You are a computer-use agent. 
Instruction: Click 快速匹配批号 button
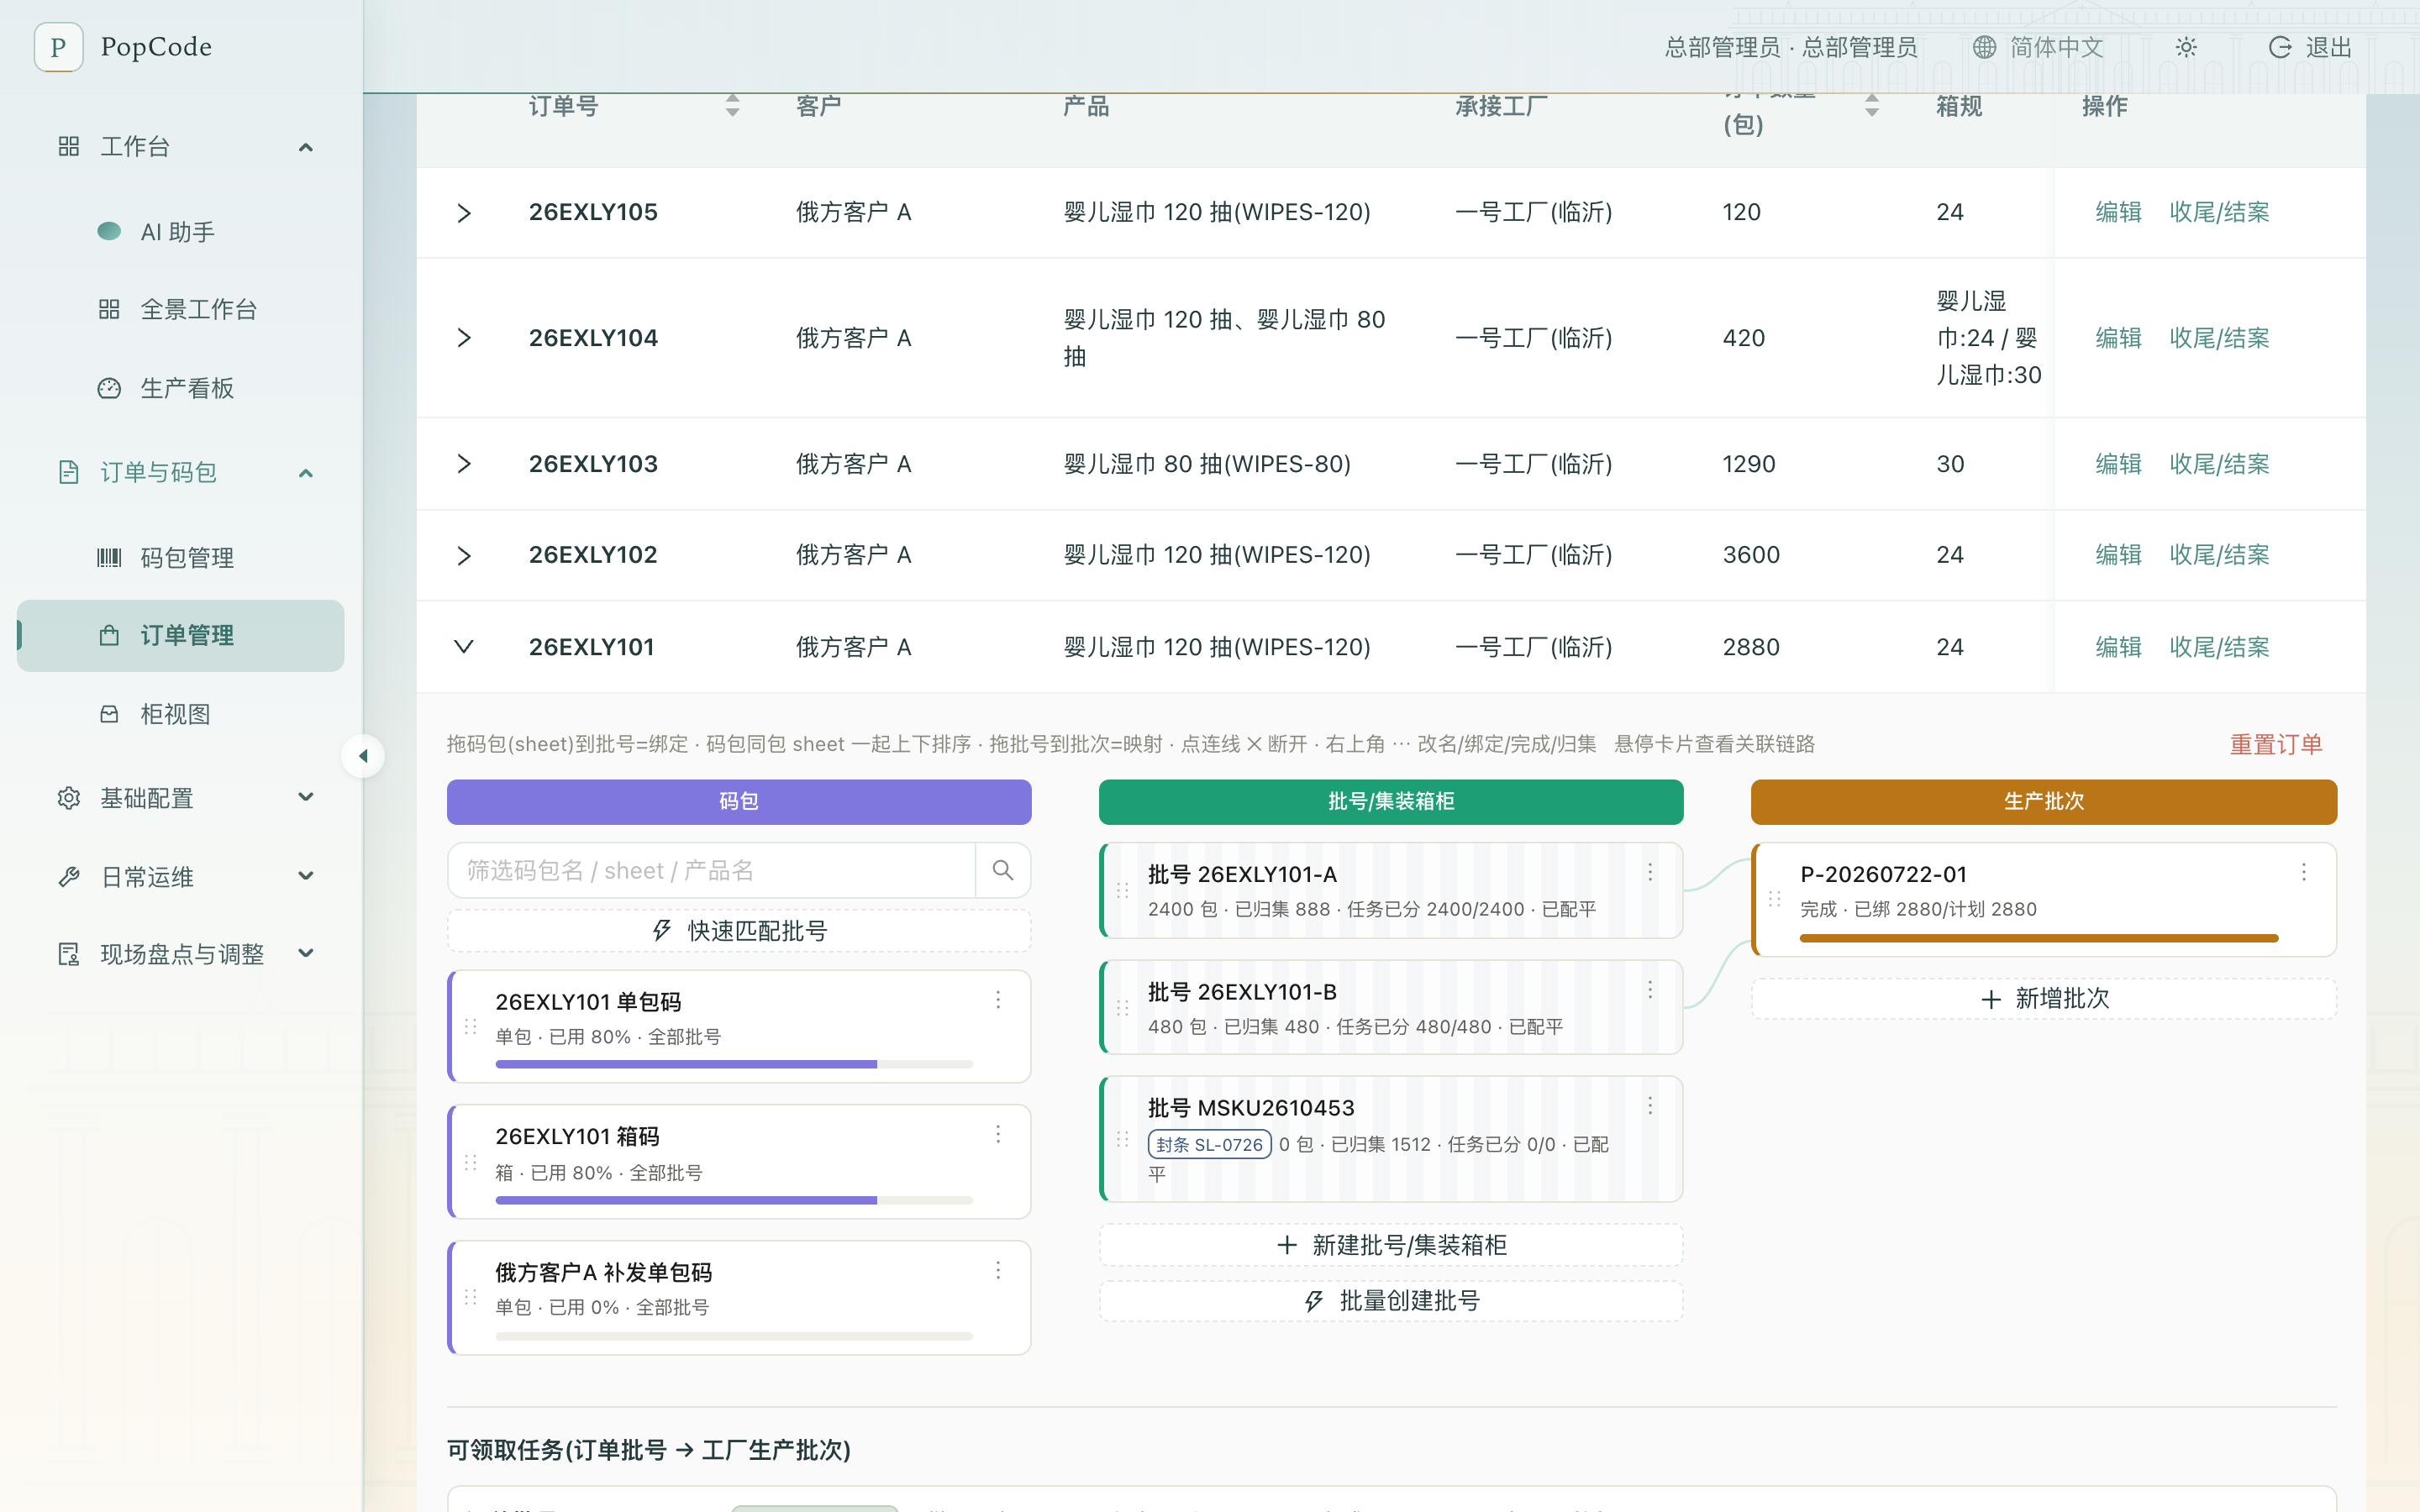(739, 931)
